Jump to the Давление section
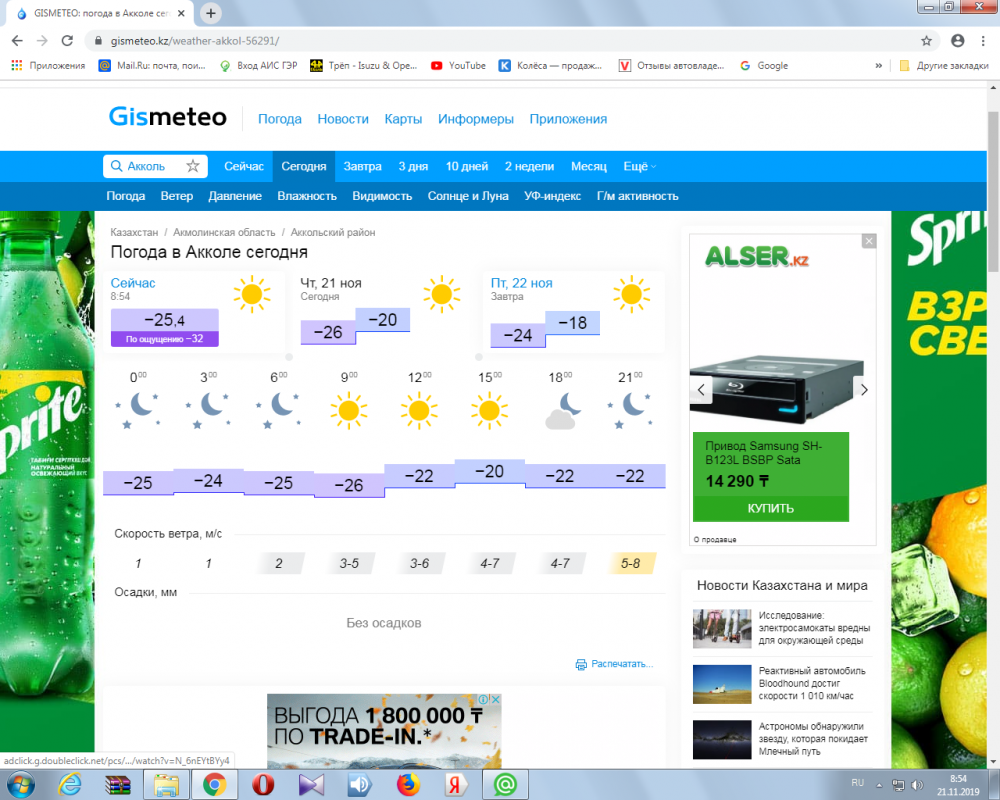The height and width of the screenshot is (800, 1000). 235,196
